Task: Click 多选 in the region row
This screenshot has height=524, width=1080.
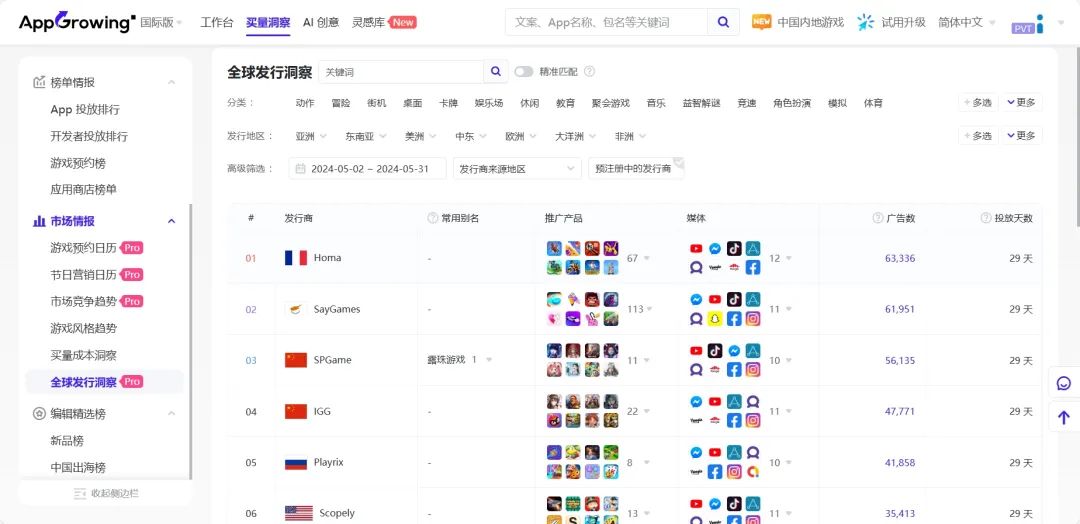Action: 978,136
